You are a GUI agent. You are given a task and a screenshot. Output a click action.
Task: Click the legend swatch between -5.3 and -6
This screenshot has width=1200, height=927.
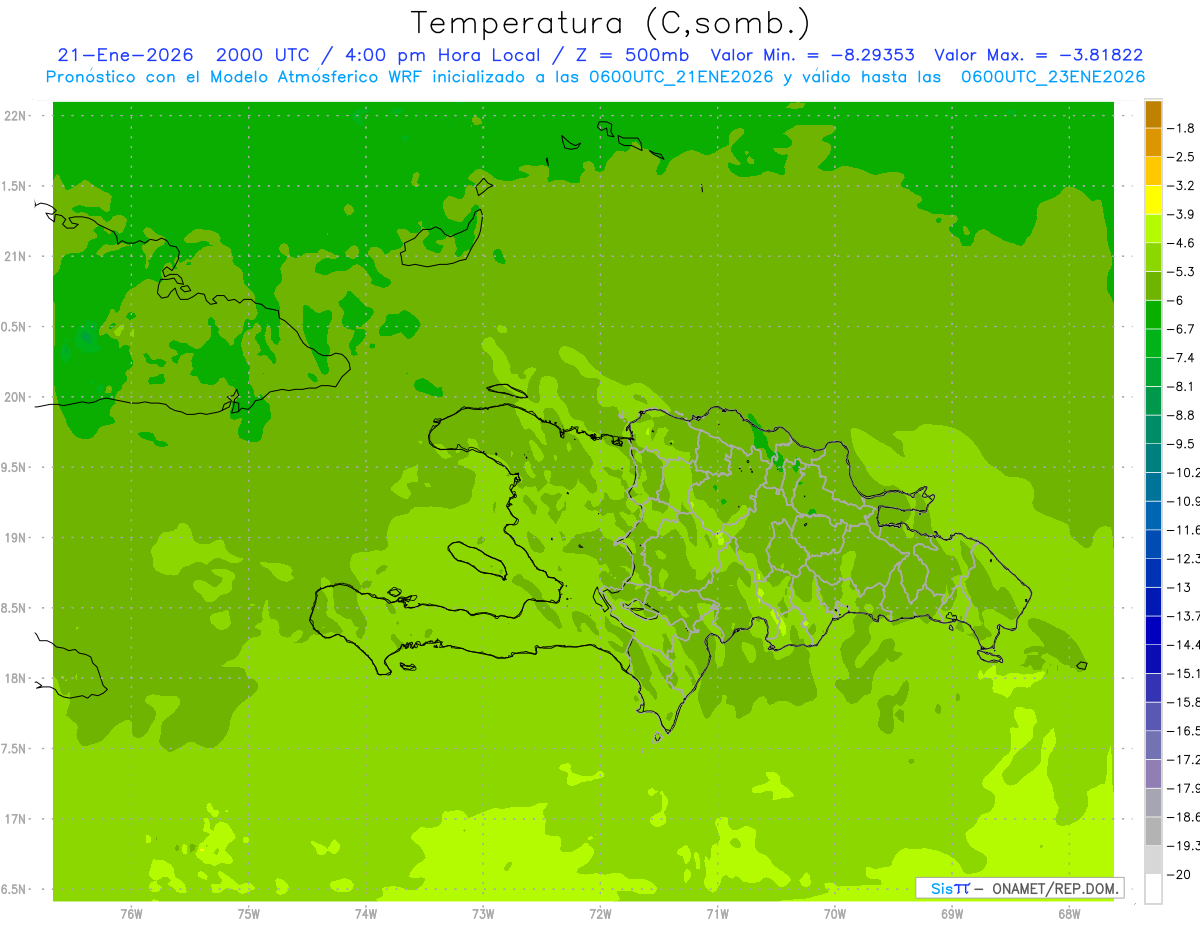1153,286
